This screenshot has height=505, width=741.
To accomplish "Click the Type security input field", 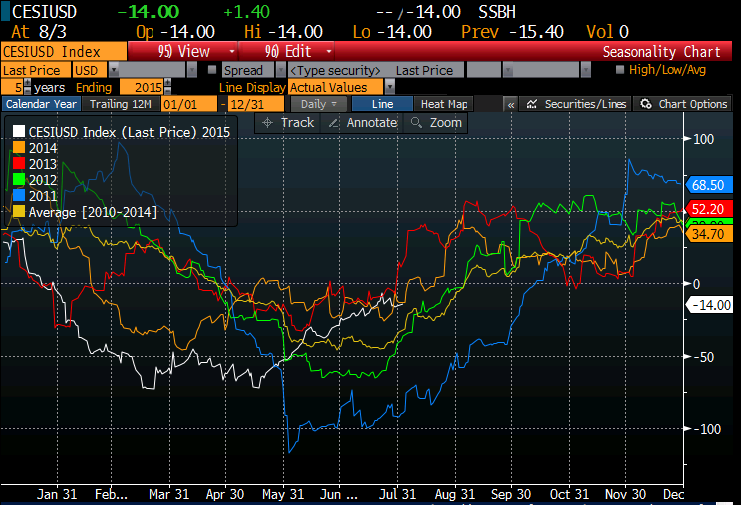I will point(335,70).
